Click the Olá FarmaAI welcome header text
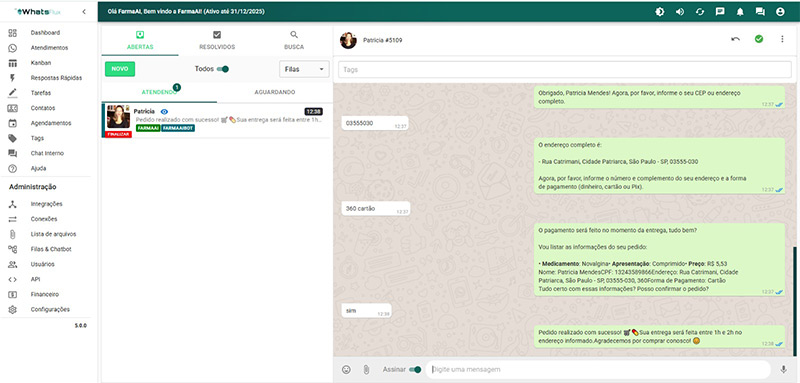Image resolution: width=800 pixels, height=383 pixels. (x=186, y=11)
